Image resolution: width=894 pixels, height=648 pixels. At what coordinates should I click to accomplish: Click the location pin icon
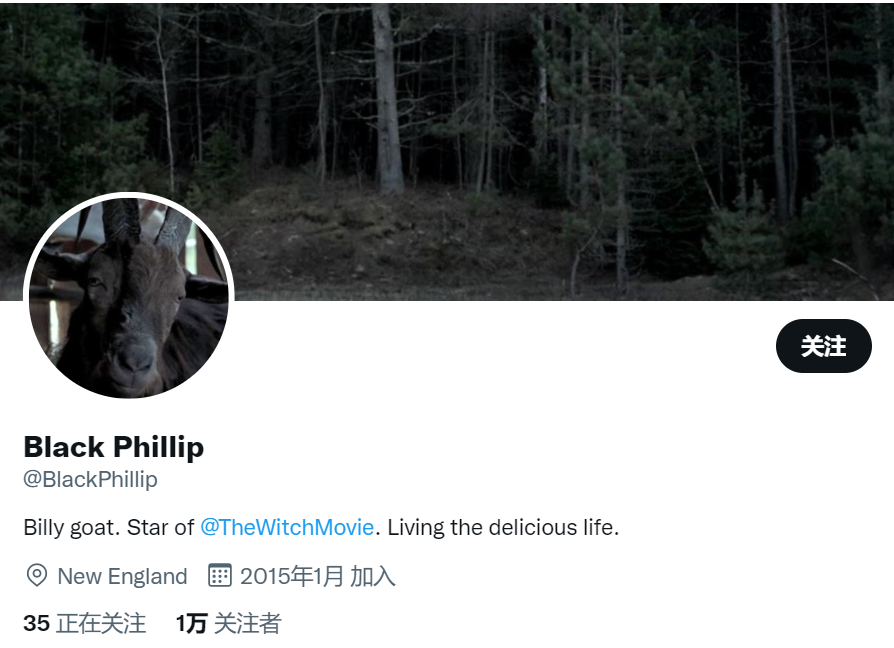coord(37,575)
